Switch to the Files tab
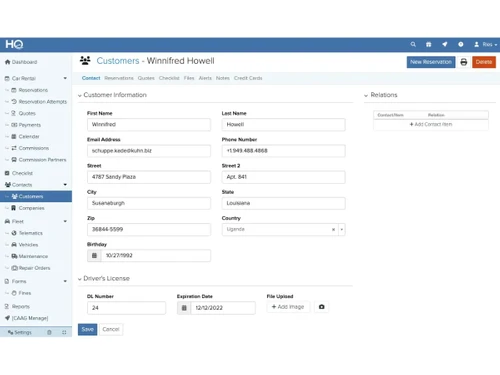Viewport: 500px width, 375px height. [189, 78]
